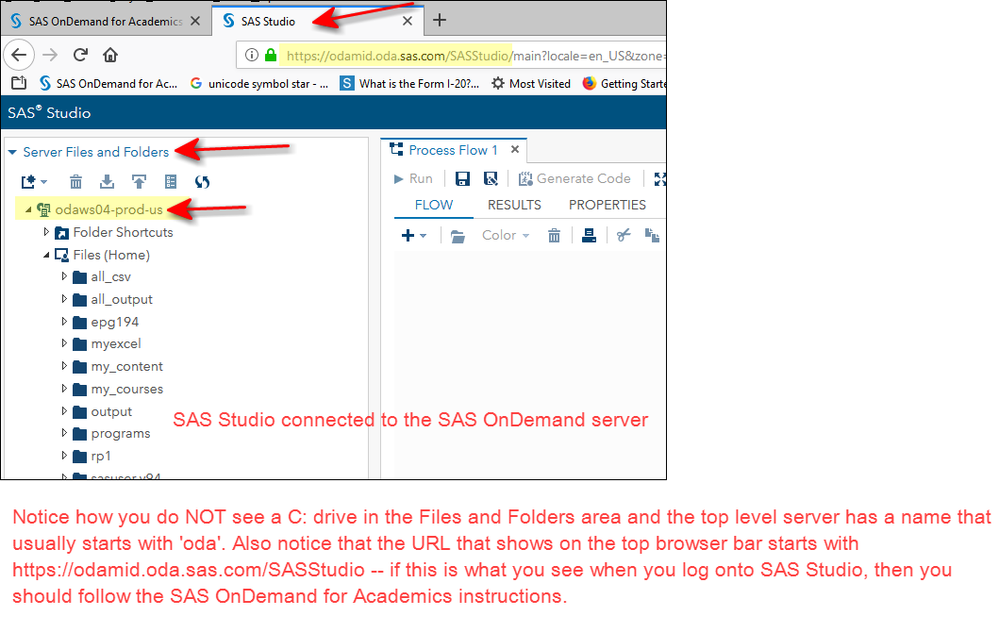Viewport: 999px width, 633px height.
Task: Open the Color dropdown in Flow toolbar
Action: pyautogui.click(x=505, y=236)
